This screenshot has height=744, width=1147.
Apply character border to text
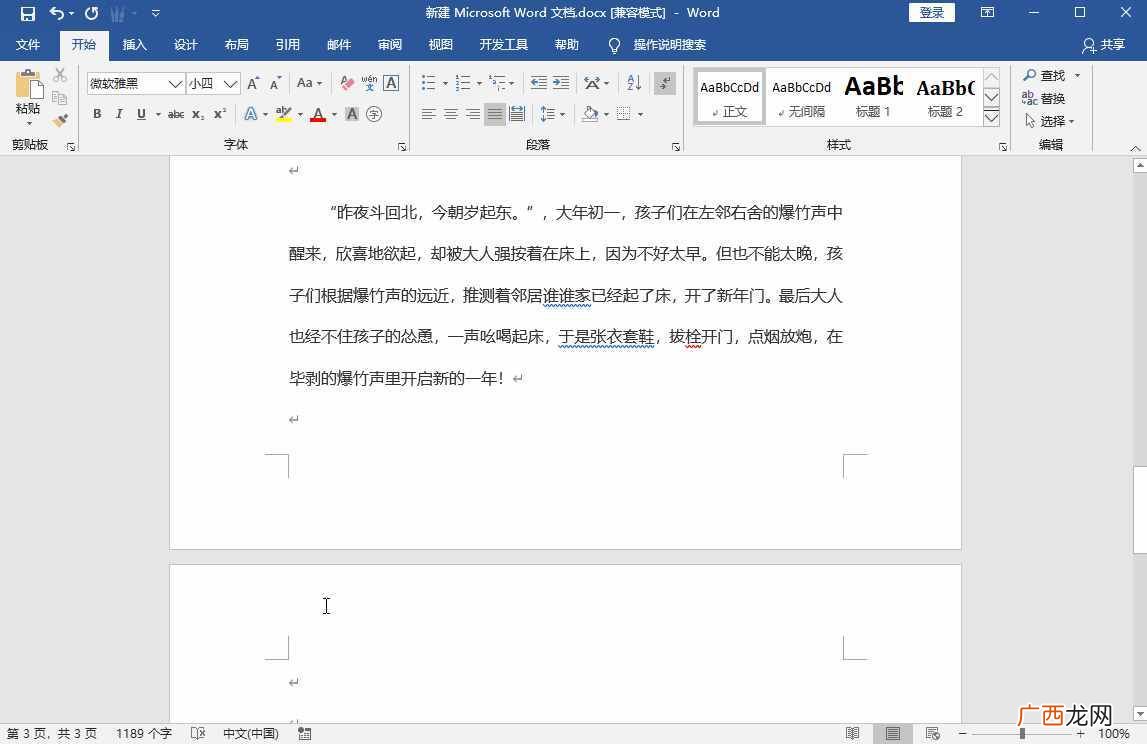(391, 83)
